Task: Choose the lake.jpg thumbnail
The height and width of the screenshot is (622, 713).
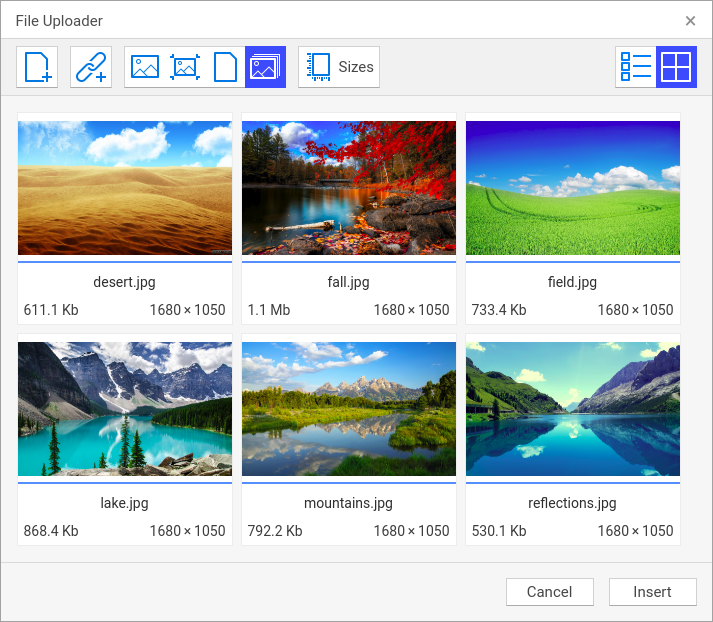Action: [x=125, y=409]
